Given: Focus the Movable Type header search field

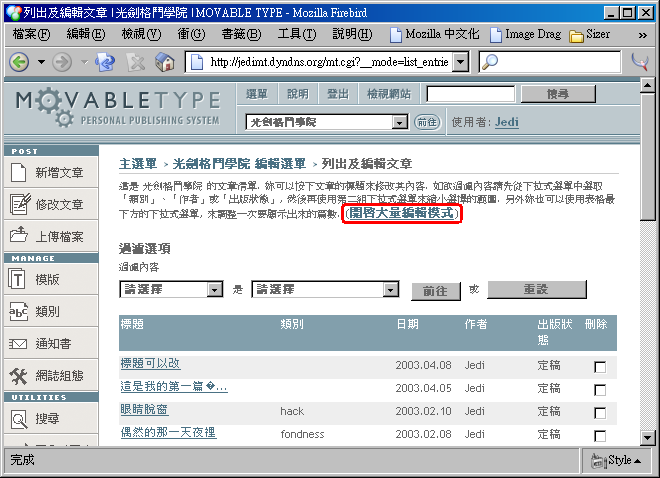Looking at the screenshot, I should point(471,94).
